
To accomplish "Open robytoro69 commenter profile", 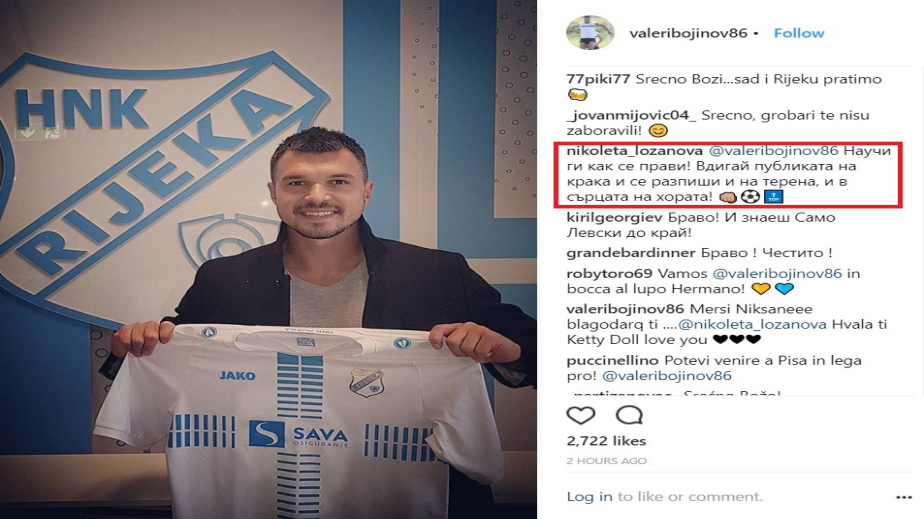I will coord(609,273).
